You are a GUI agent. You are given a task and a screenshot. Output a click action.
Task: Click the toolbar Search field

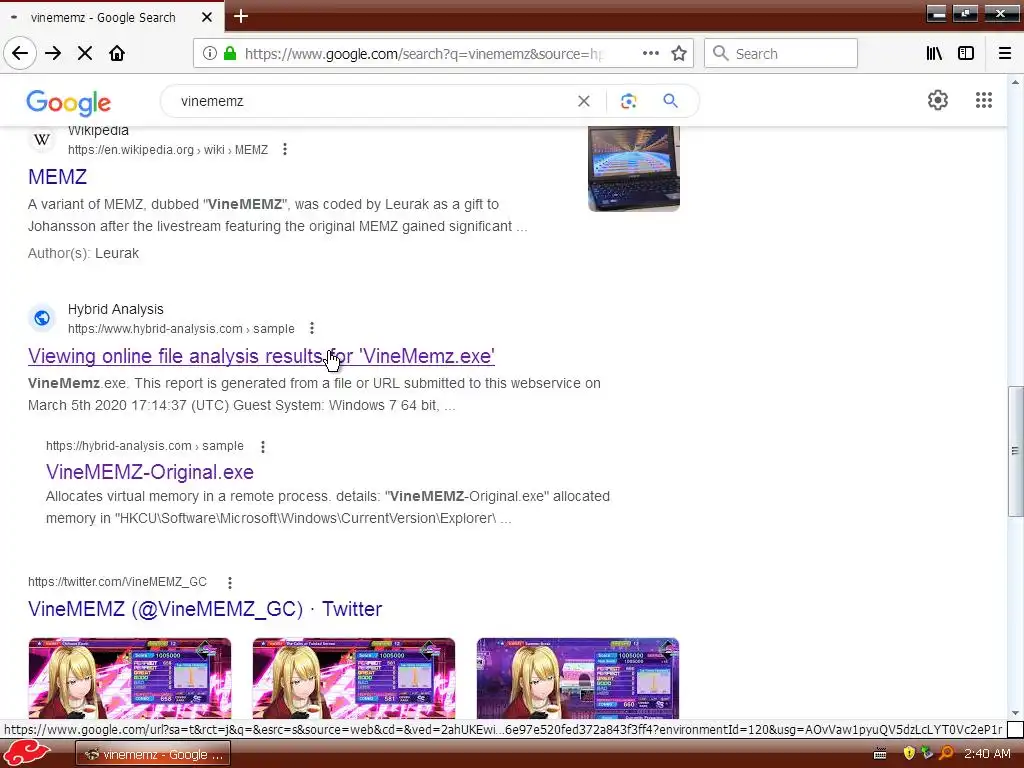pyautogui.click(x=781, y=54)
